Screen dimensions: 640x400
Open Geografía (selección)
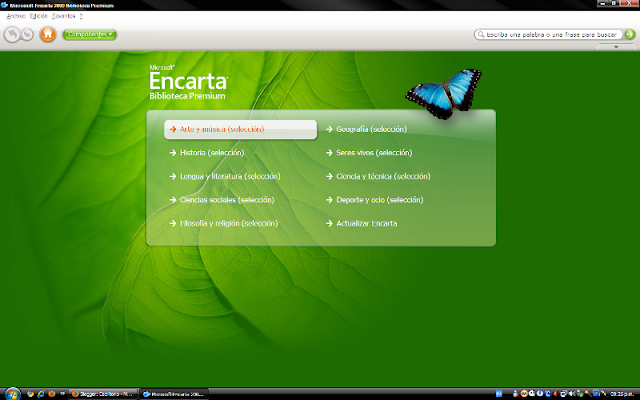pyautogui.click(x=367, y=129)
